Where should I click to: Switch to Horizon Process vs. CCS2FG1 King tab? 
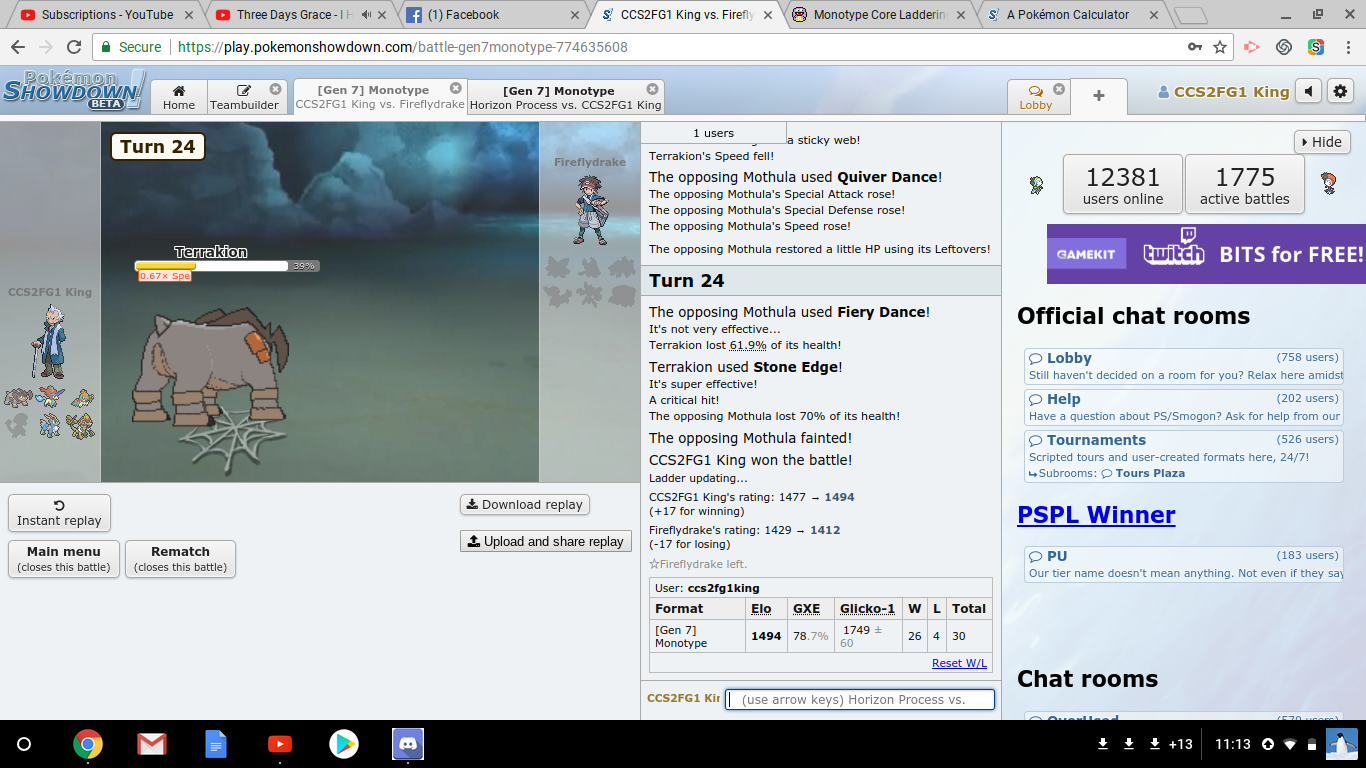(x=565, y=97)
